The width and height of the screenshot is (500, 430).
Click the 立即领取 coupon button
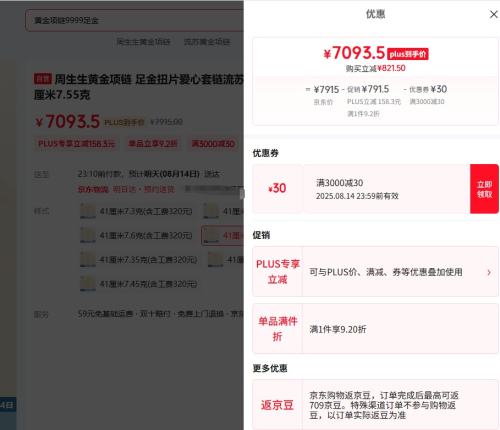pyautogui.click(x=484, y=189)
